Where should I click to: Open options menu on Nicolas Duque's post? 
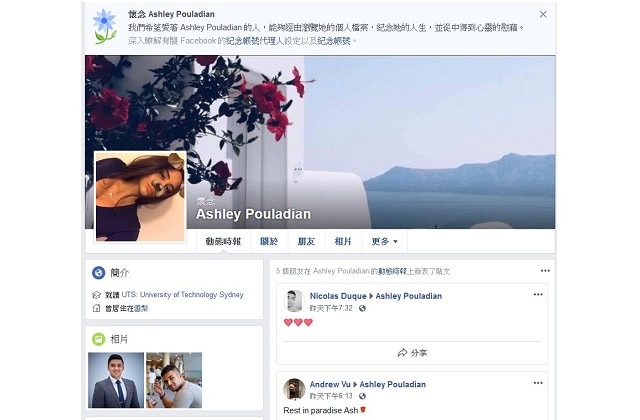click(x=538, y=294)
